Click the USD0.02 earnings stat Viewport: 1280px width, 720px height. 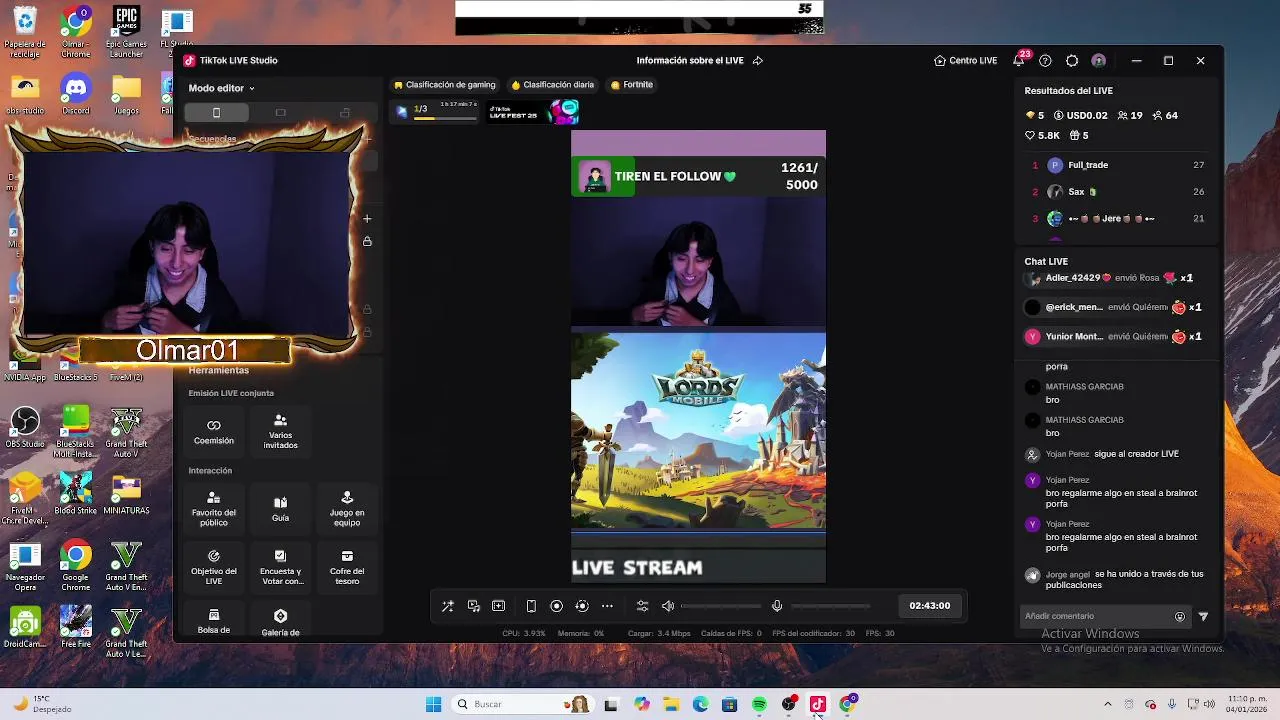click(x=1081, y=116)
